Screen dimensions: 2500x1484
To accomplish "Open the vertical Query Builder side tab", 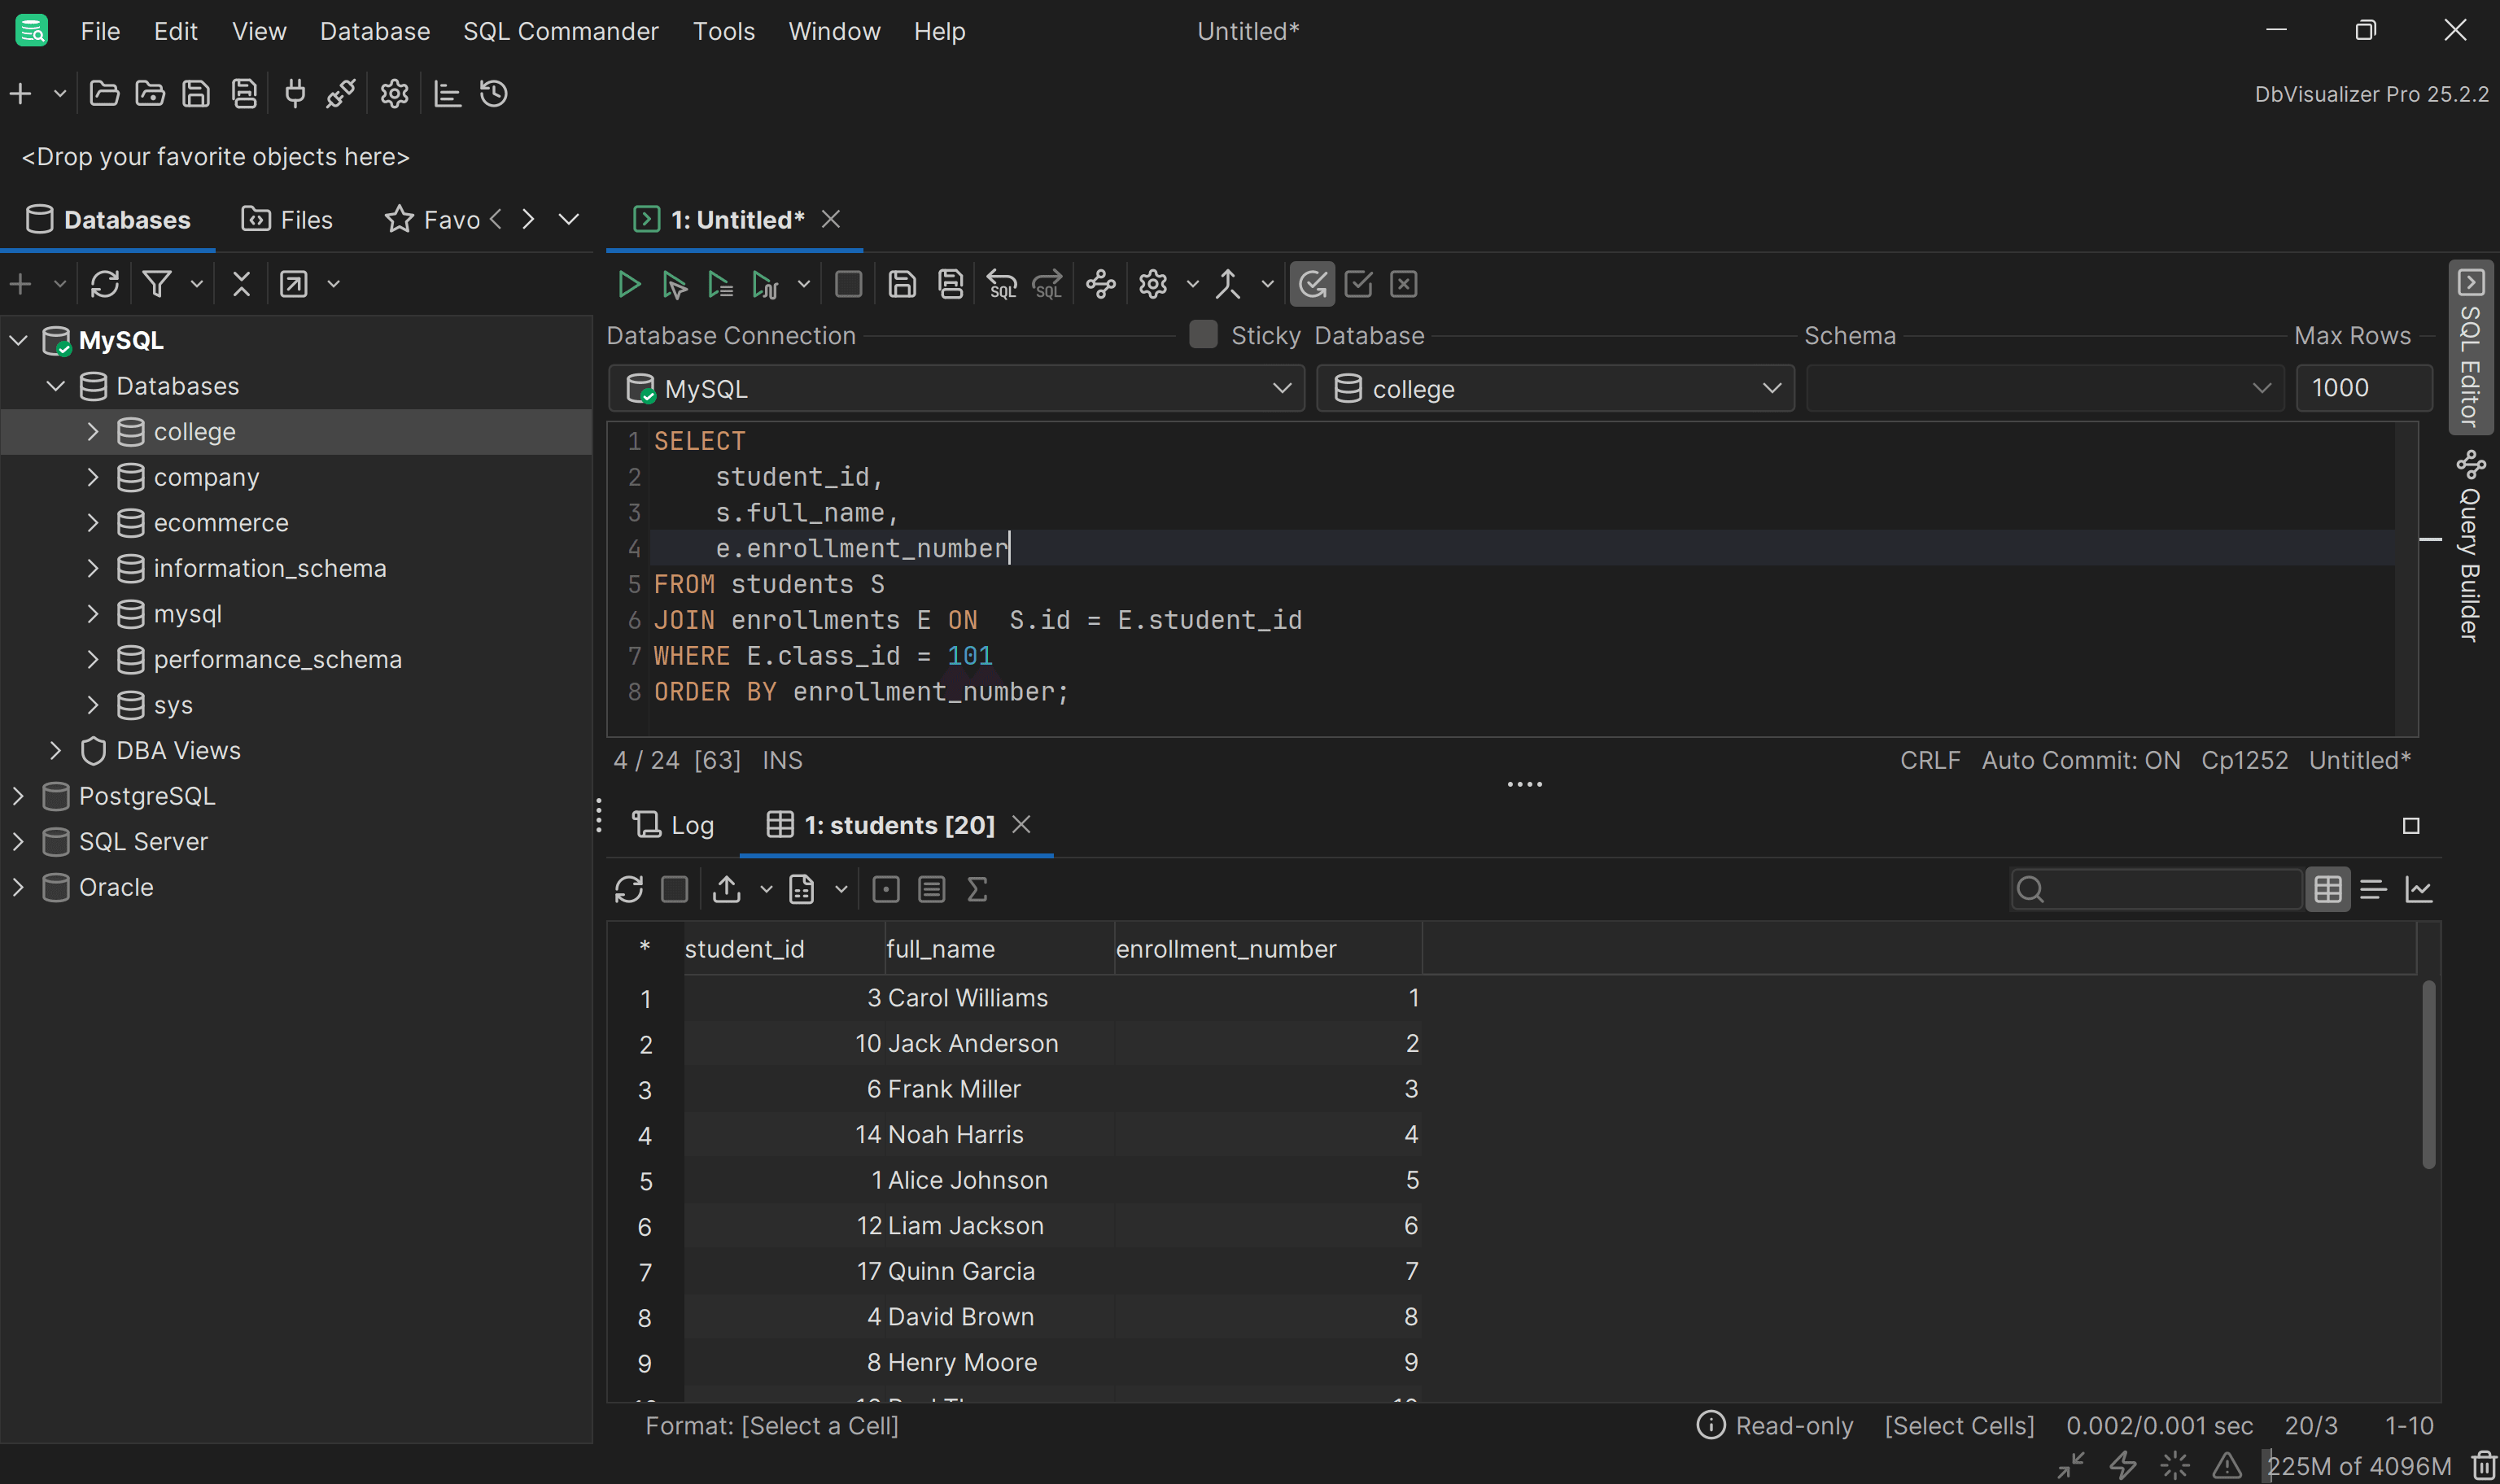I will point(2470,546).
